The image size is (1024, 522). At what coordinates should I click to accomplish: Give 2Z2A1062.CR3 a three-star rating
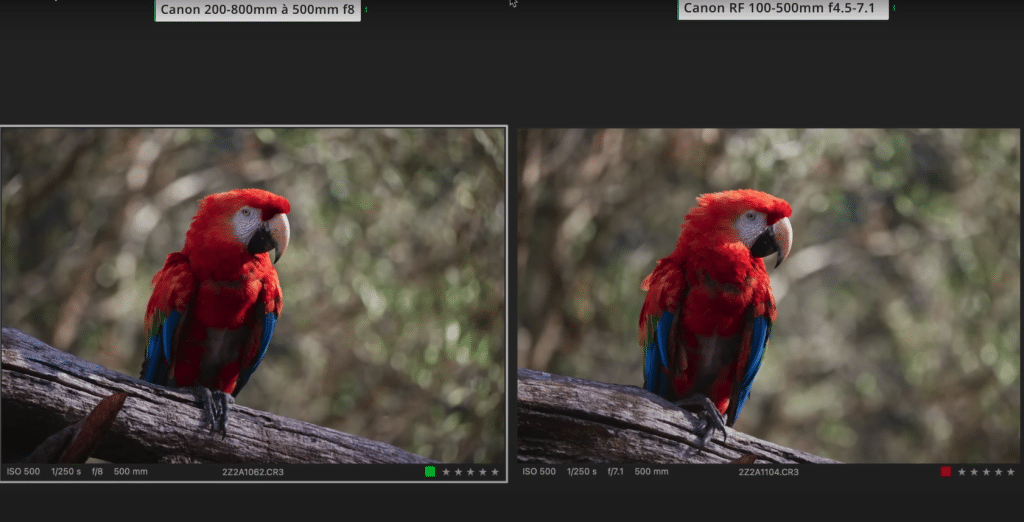470,472
